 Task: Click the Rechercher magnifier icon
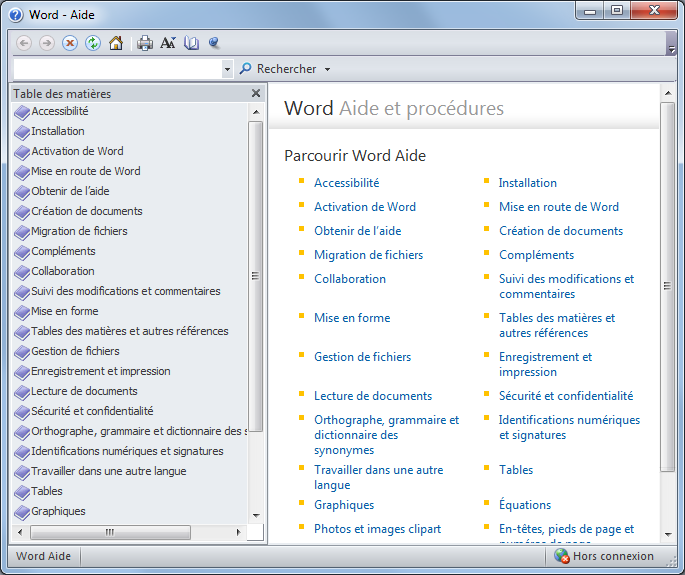246,69
